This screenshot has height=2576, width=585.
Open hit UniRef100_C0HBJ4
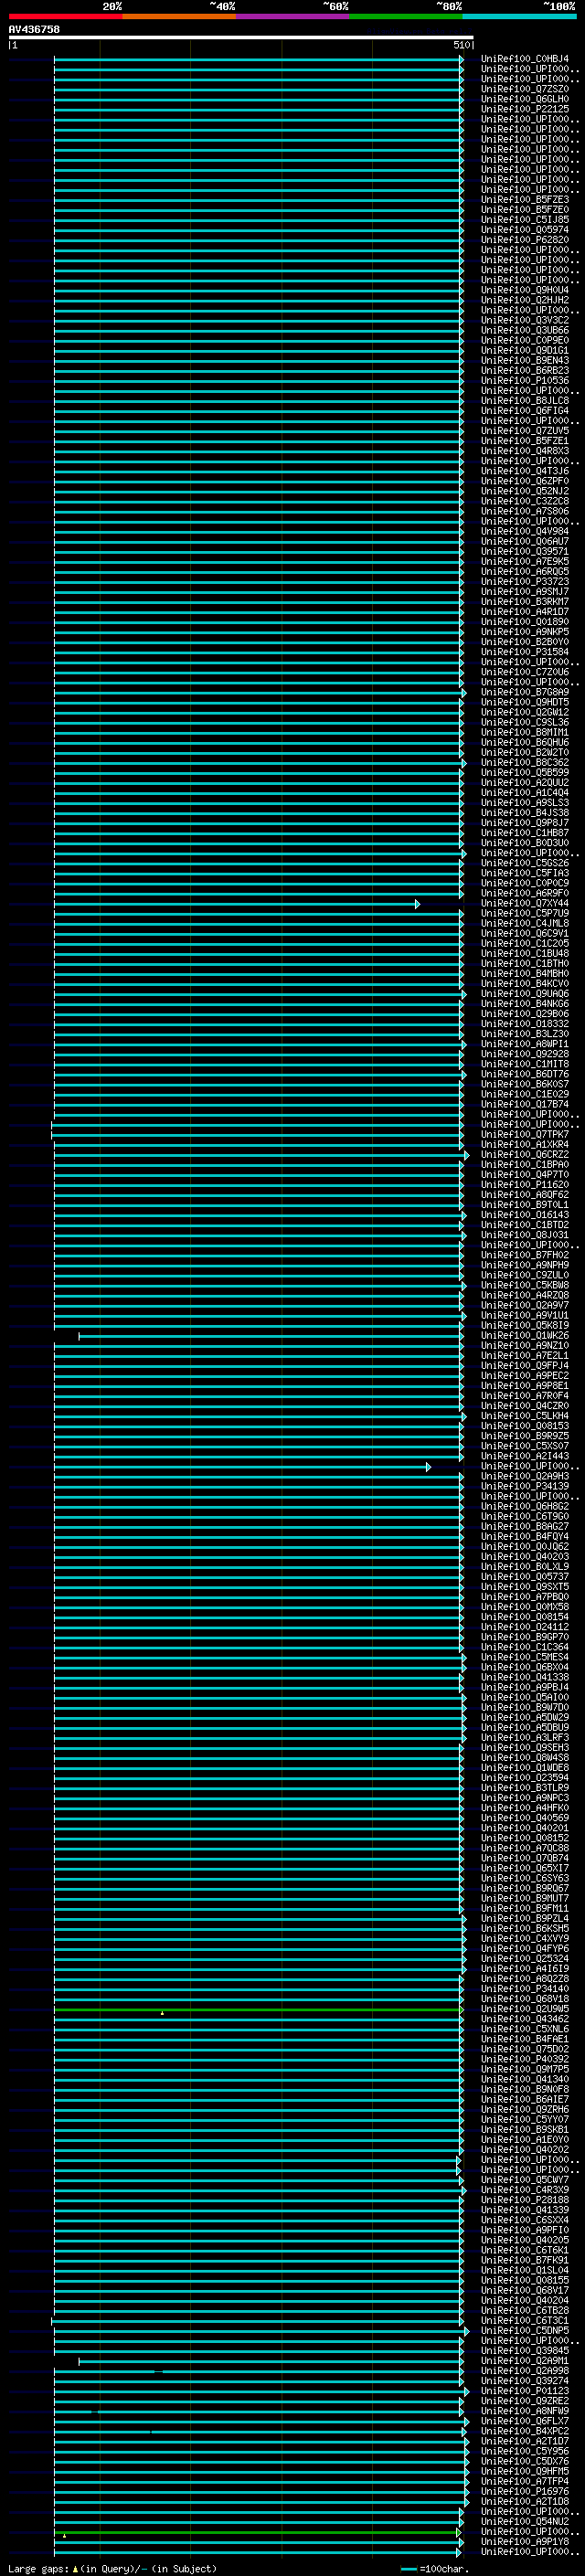tap(524, 59)
